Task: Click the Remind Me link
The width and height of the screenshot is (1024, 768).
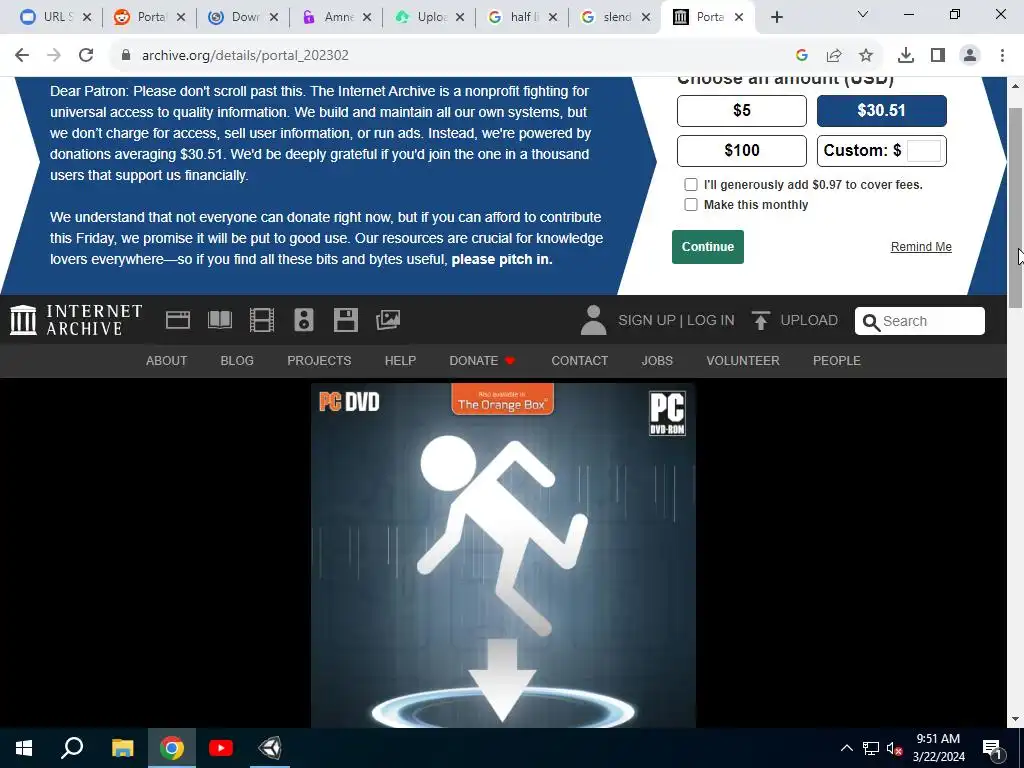Action: pyautogui.click(x=921, y=247)
